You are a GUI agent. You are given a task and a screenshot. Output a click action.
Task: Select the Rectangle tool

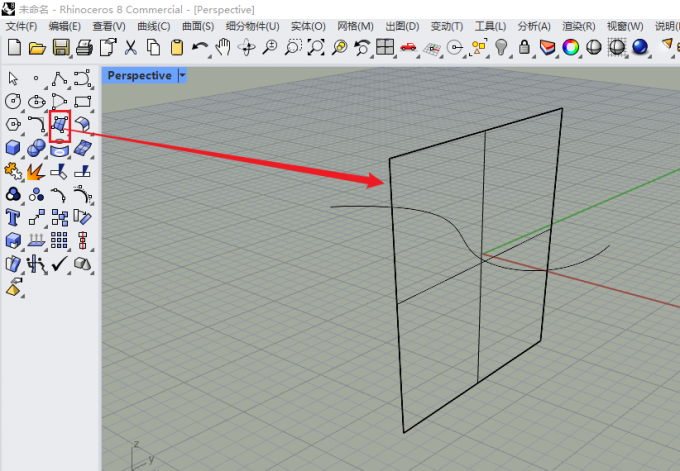click(x=82, y=102)
